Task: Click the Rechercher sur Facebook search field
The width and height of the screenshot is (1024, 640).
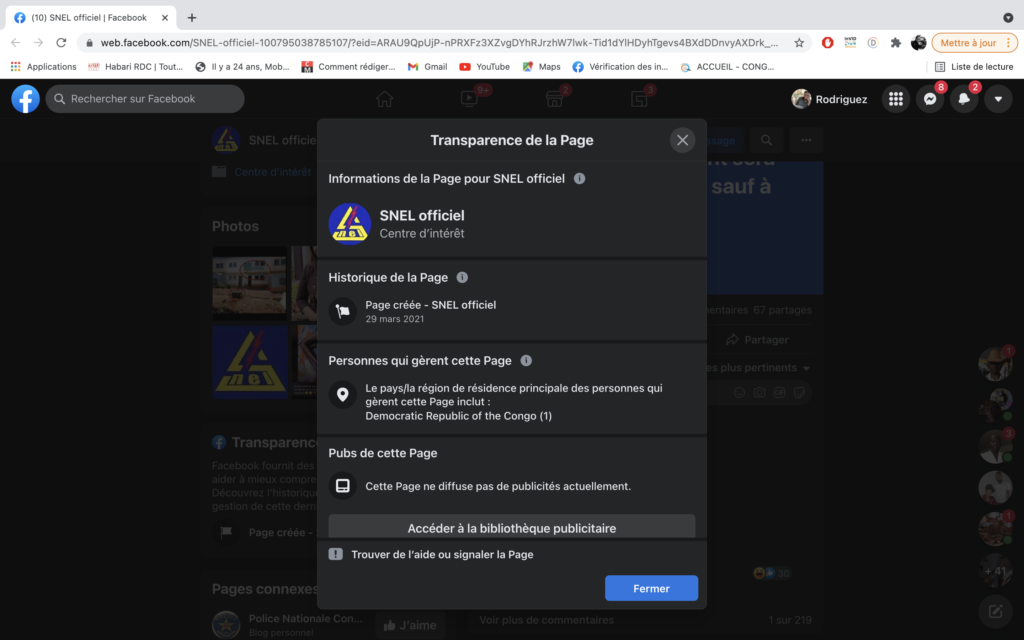Action: [x=145, y=99]
